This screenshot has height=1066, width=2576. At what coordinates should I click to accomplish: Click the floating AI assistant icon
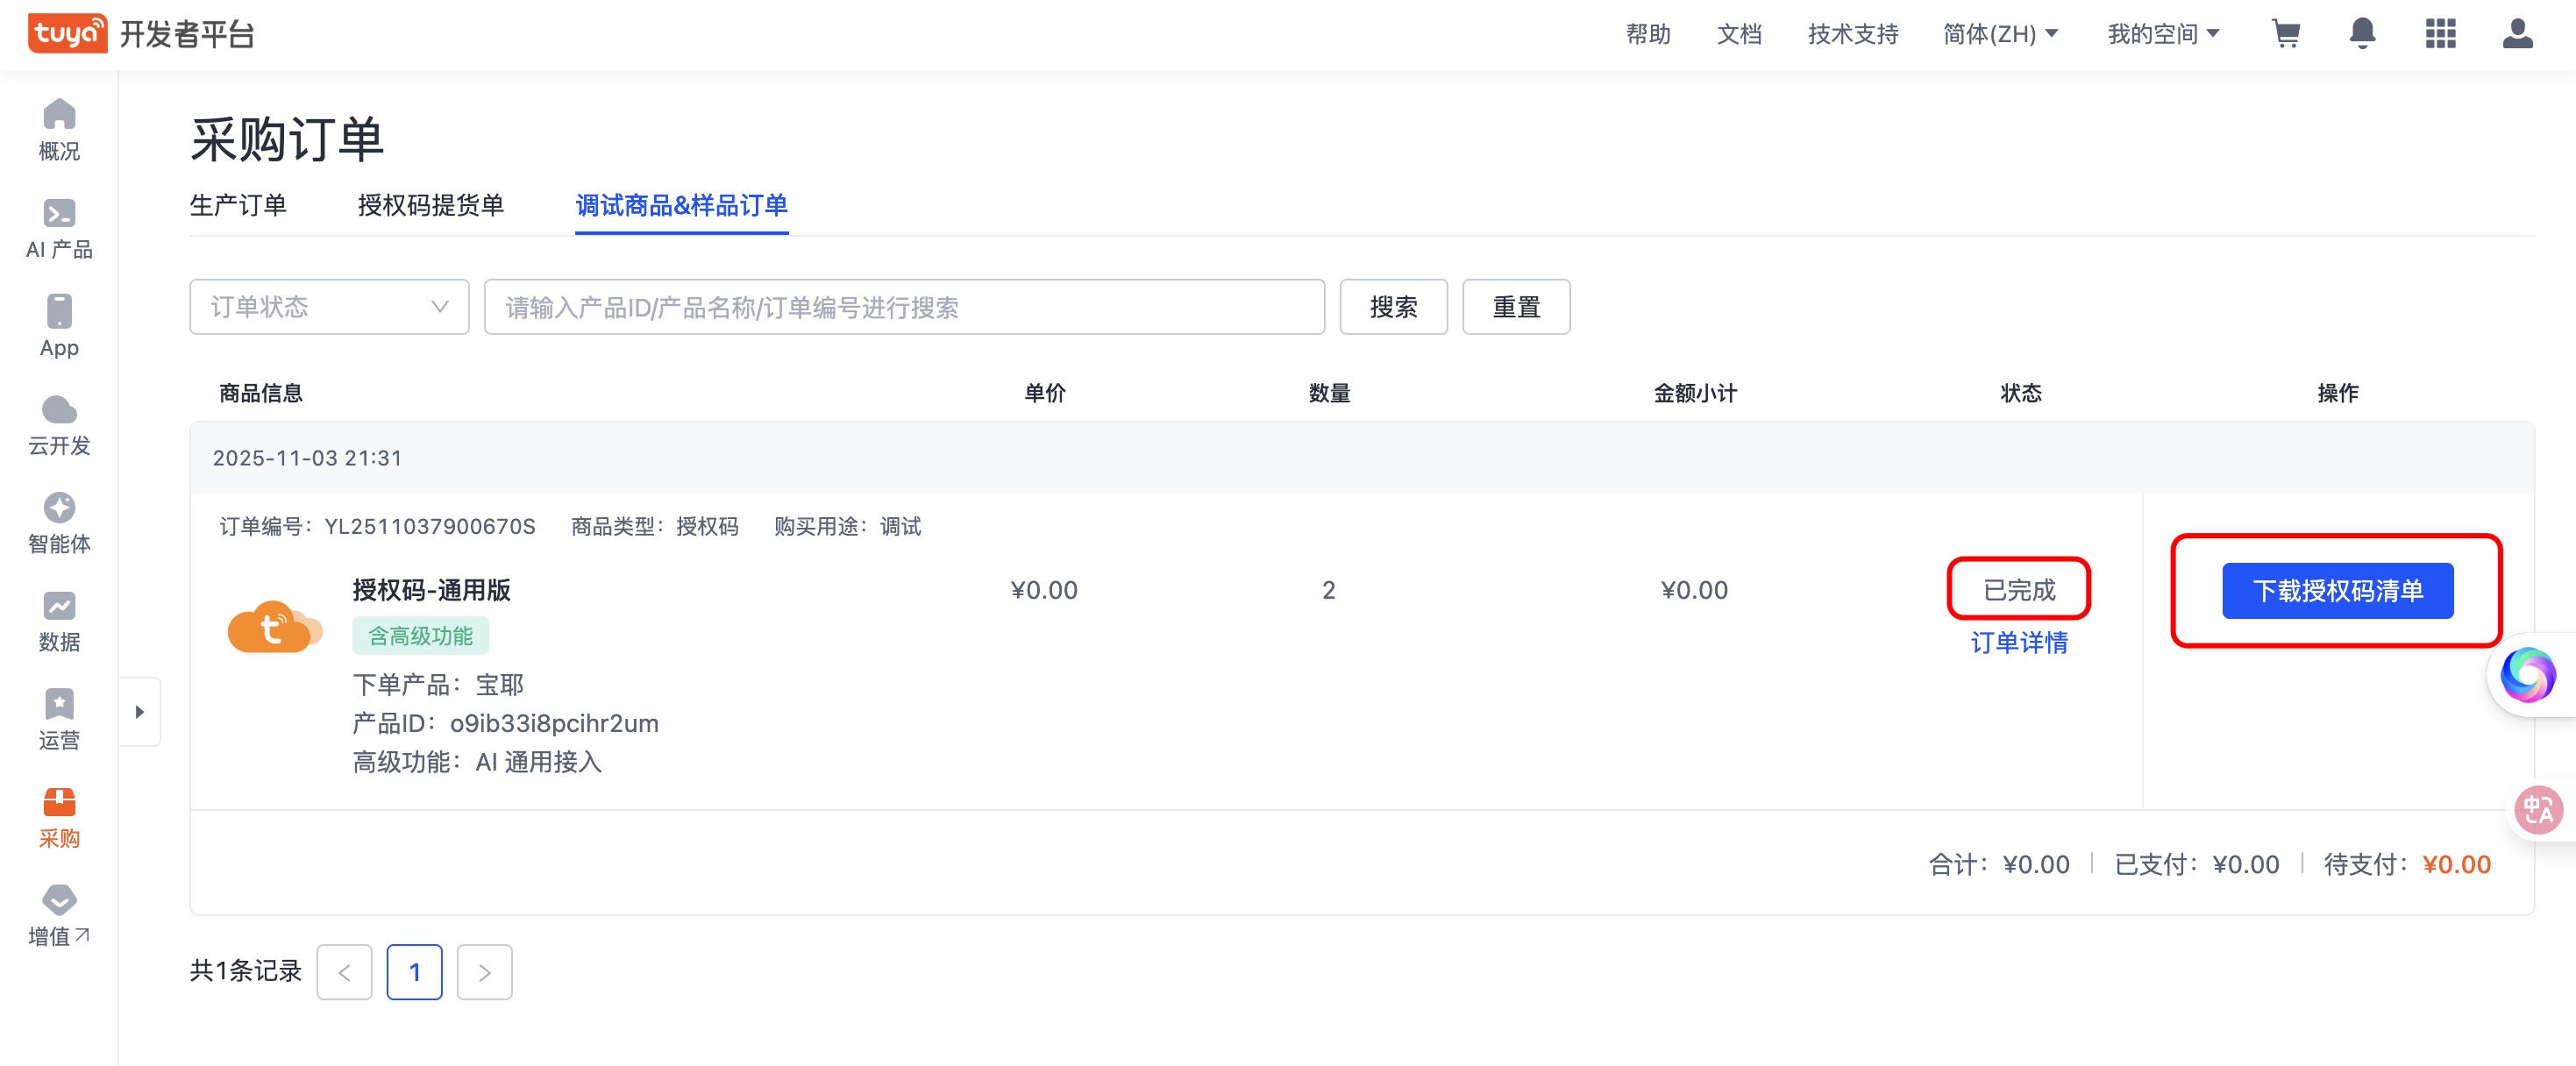[x=2527, y=675]
